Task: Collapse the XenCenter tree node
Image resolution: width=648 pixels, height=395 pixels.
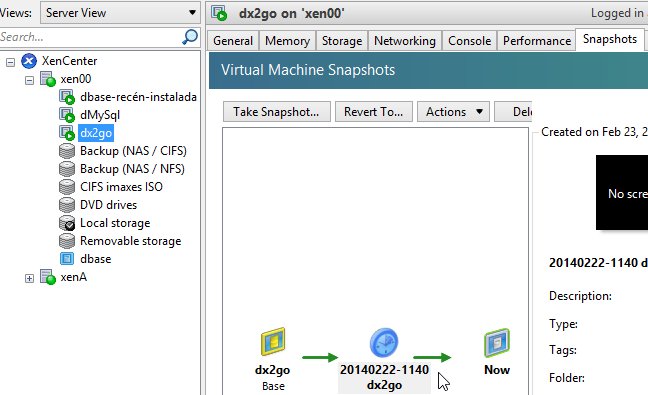Action: (10, 62)
